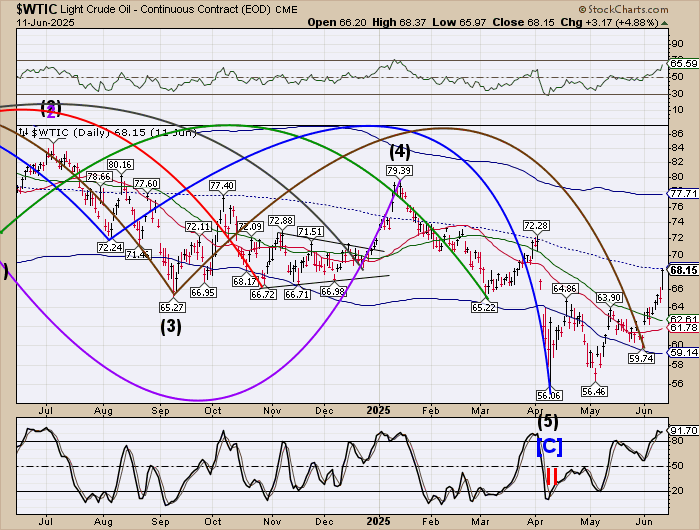
Task: Click the 68.15 last price tag on right axis
Action: pyautogui.click(x=682, y=270)
